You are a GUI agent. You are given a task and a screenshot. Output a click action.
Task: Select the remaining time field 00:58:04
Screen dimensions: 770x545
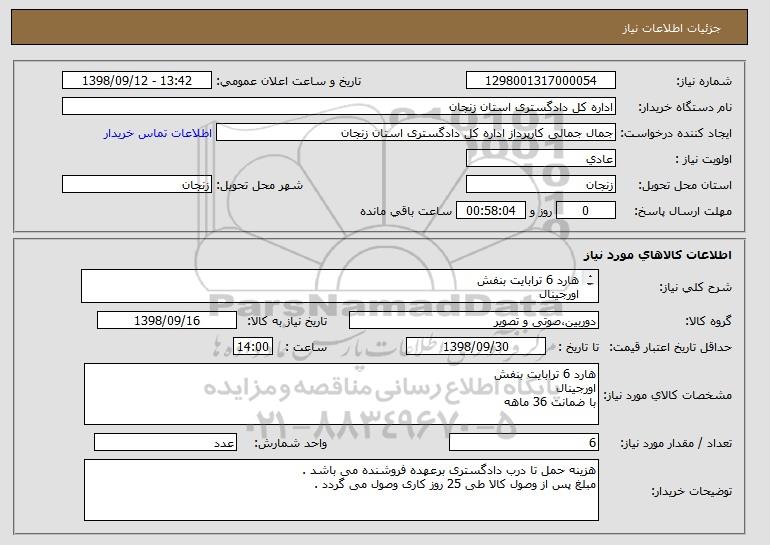[491, 211]
